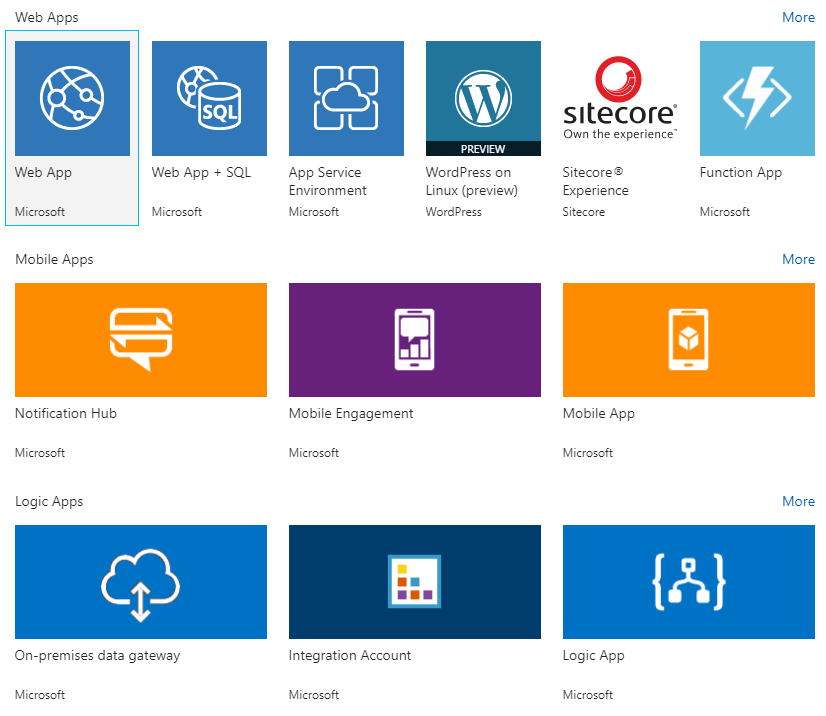Open the Notification Hub orange icon
826x716 pixels.
[x=141, y=340]
